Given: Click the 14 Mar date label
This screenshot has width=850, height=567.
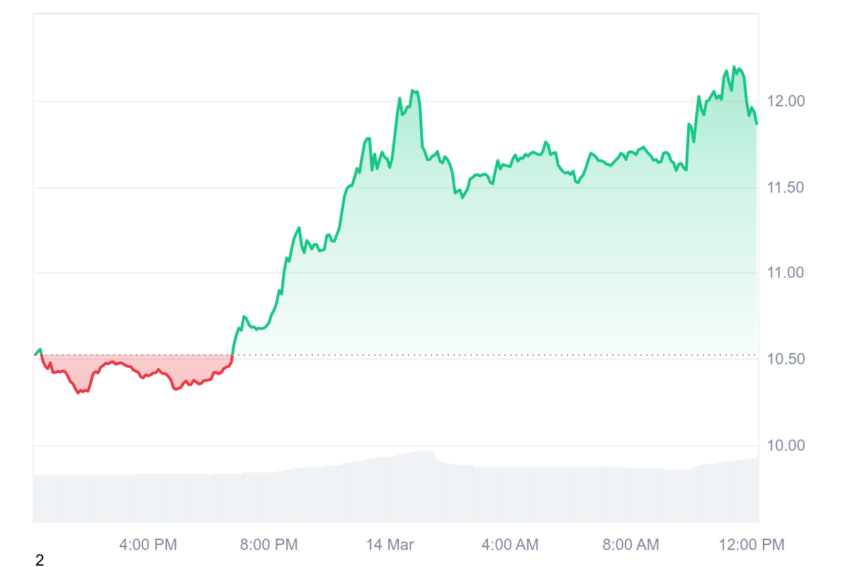Looking at the screenshot, I should coord(390,545).
